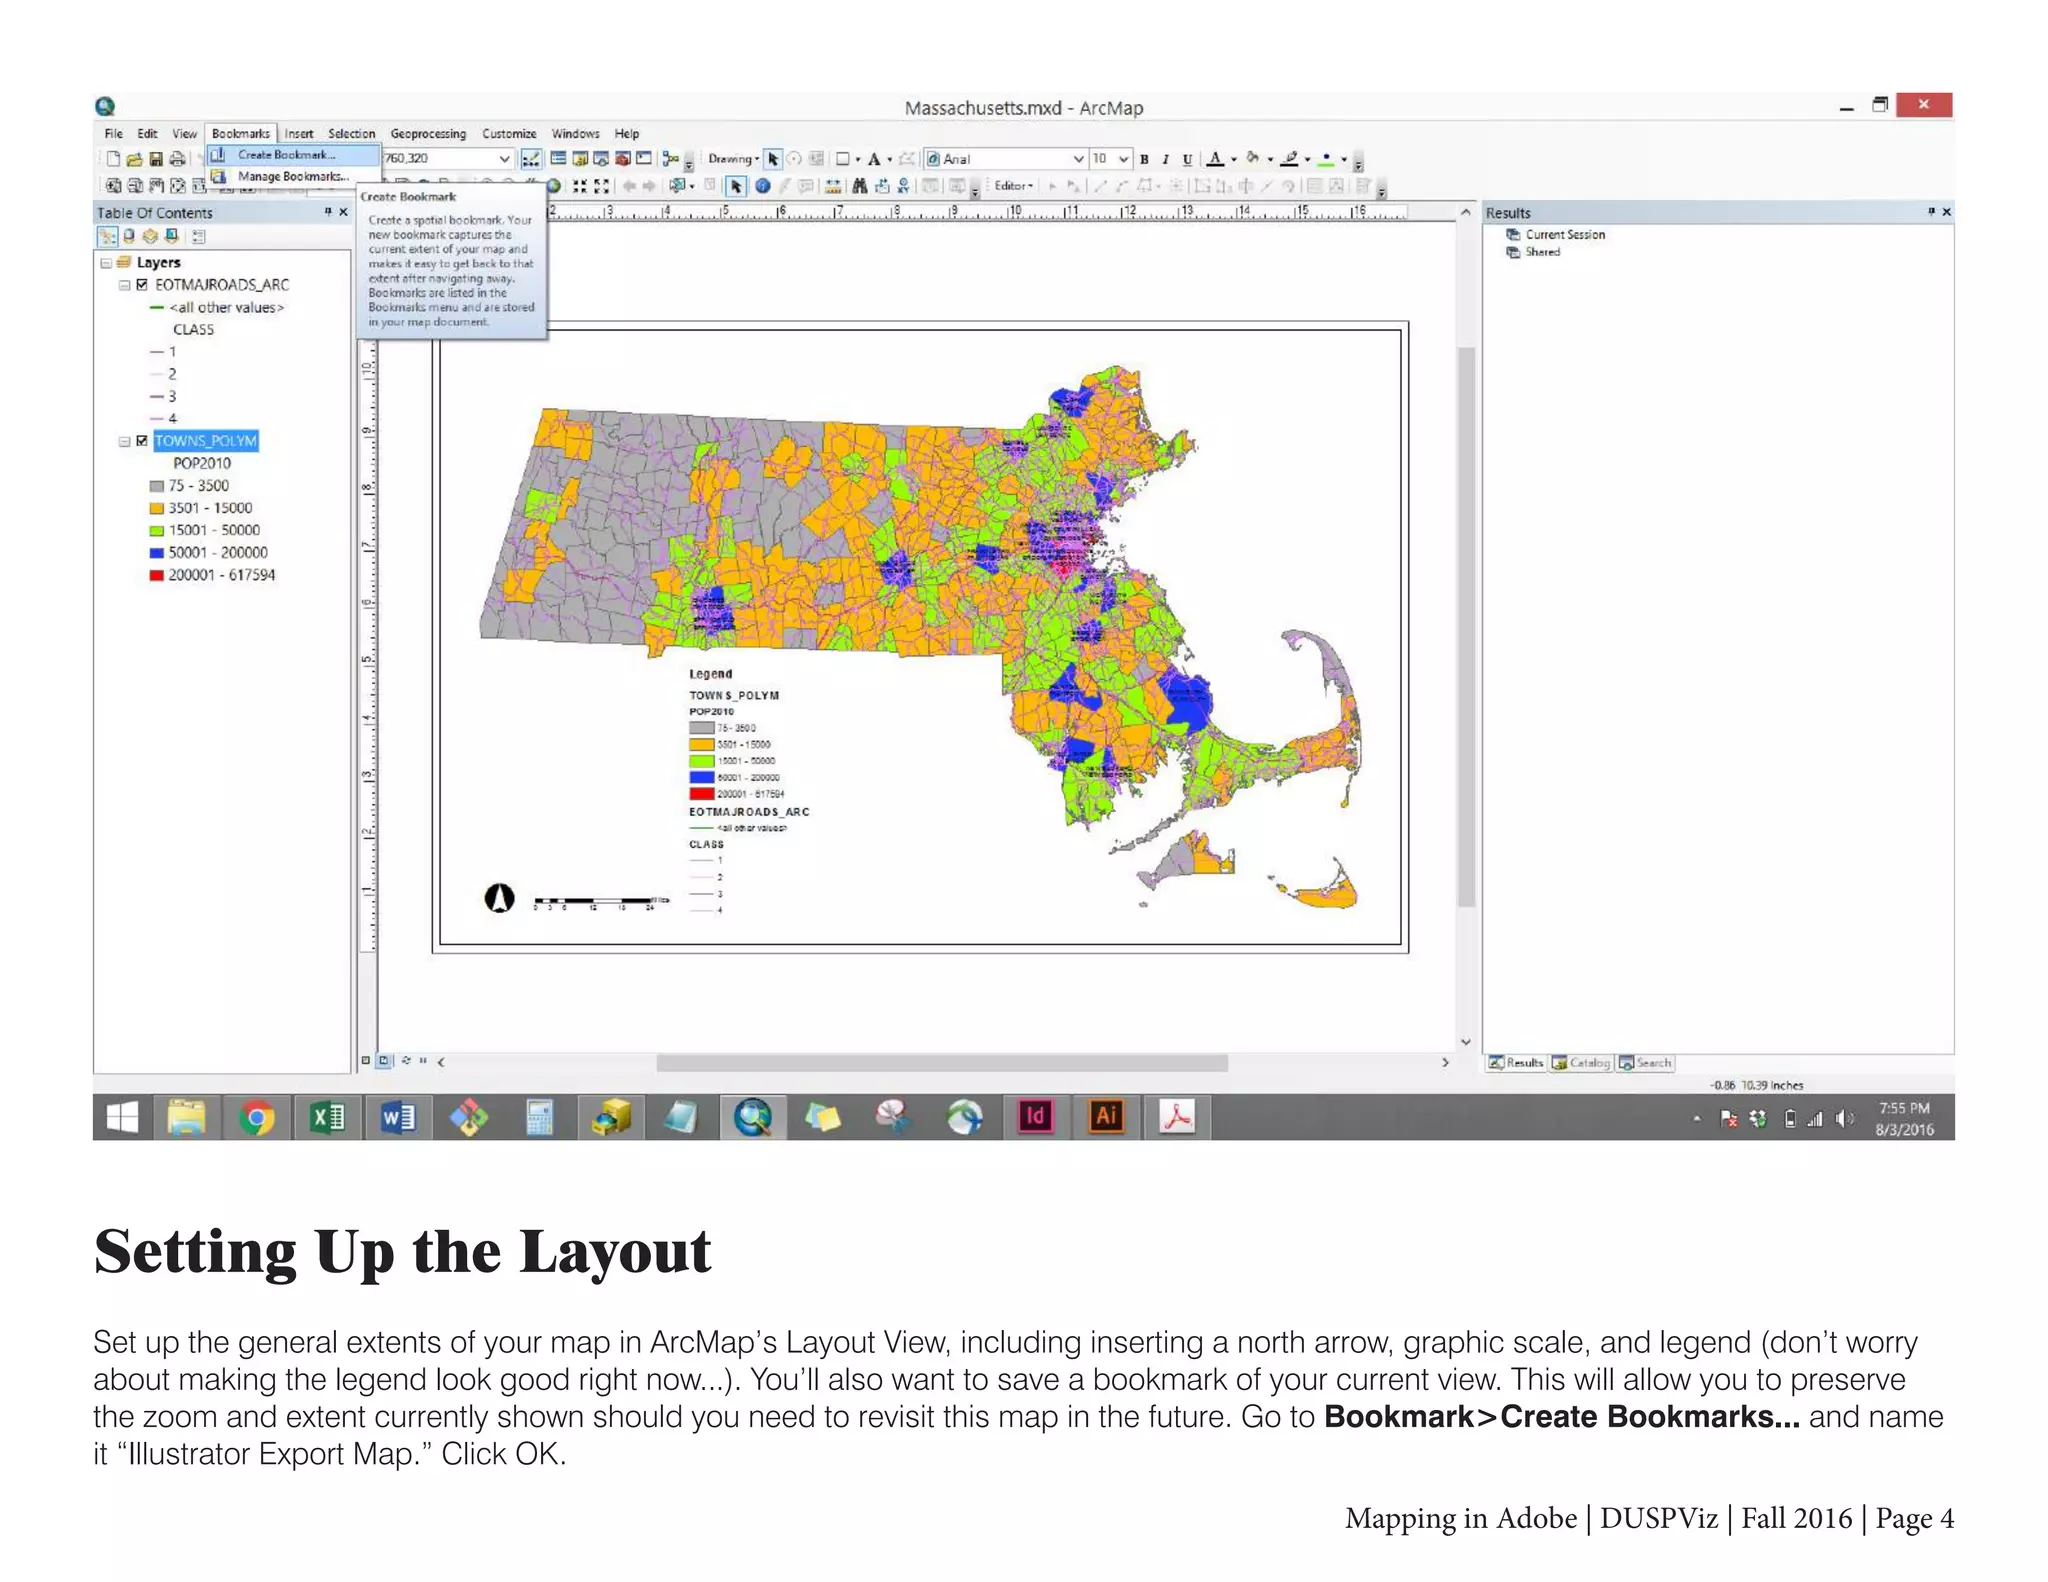
Task: Open the Drawing menu dropdown
Action: point(733,159)
